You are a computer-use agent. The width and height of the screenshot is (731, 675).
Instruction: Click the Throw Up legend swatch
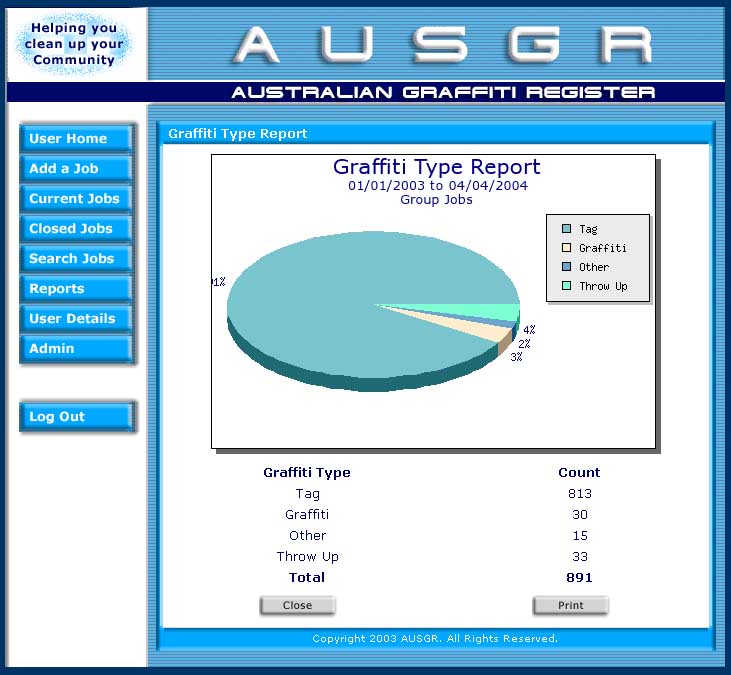[566, 286]
